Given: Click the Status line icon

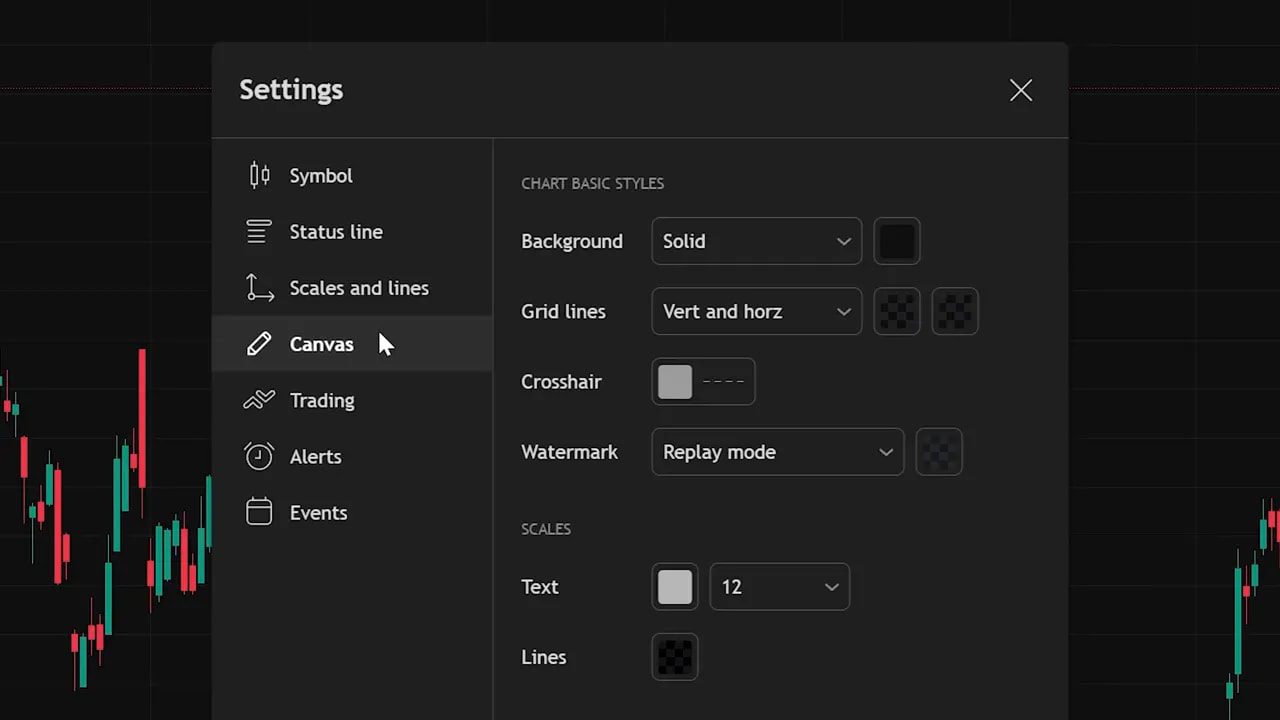Looking at the screenshot, I should [x=259, y=231].
